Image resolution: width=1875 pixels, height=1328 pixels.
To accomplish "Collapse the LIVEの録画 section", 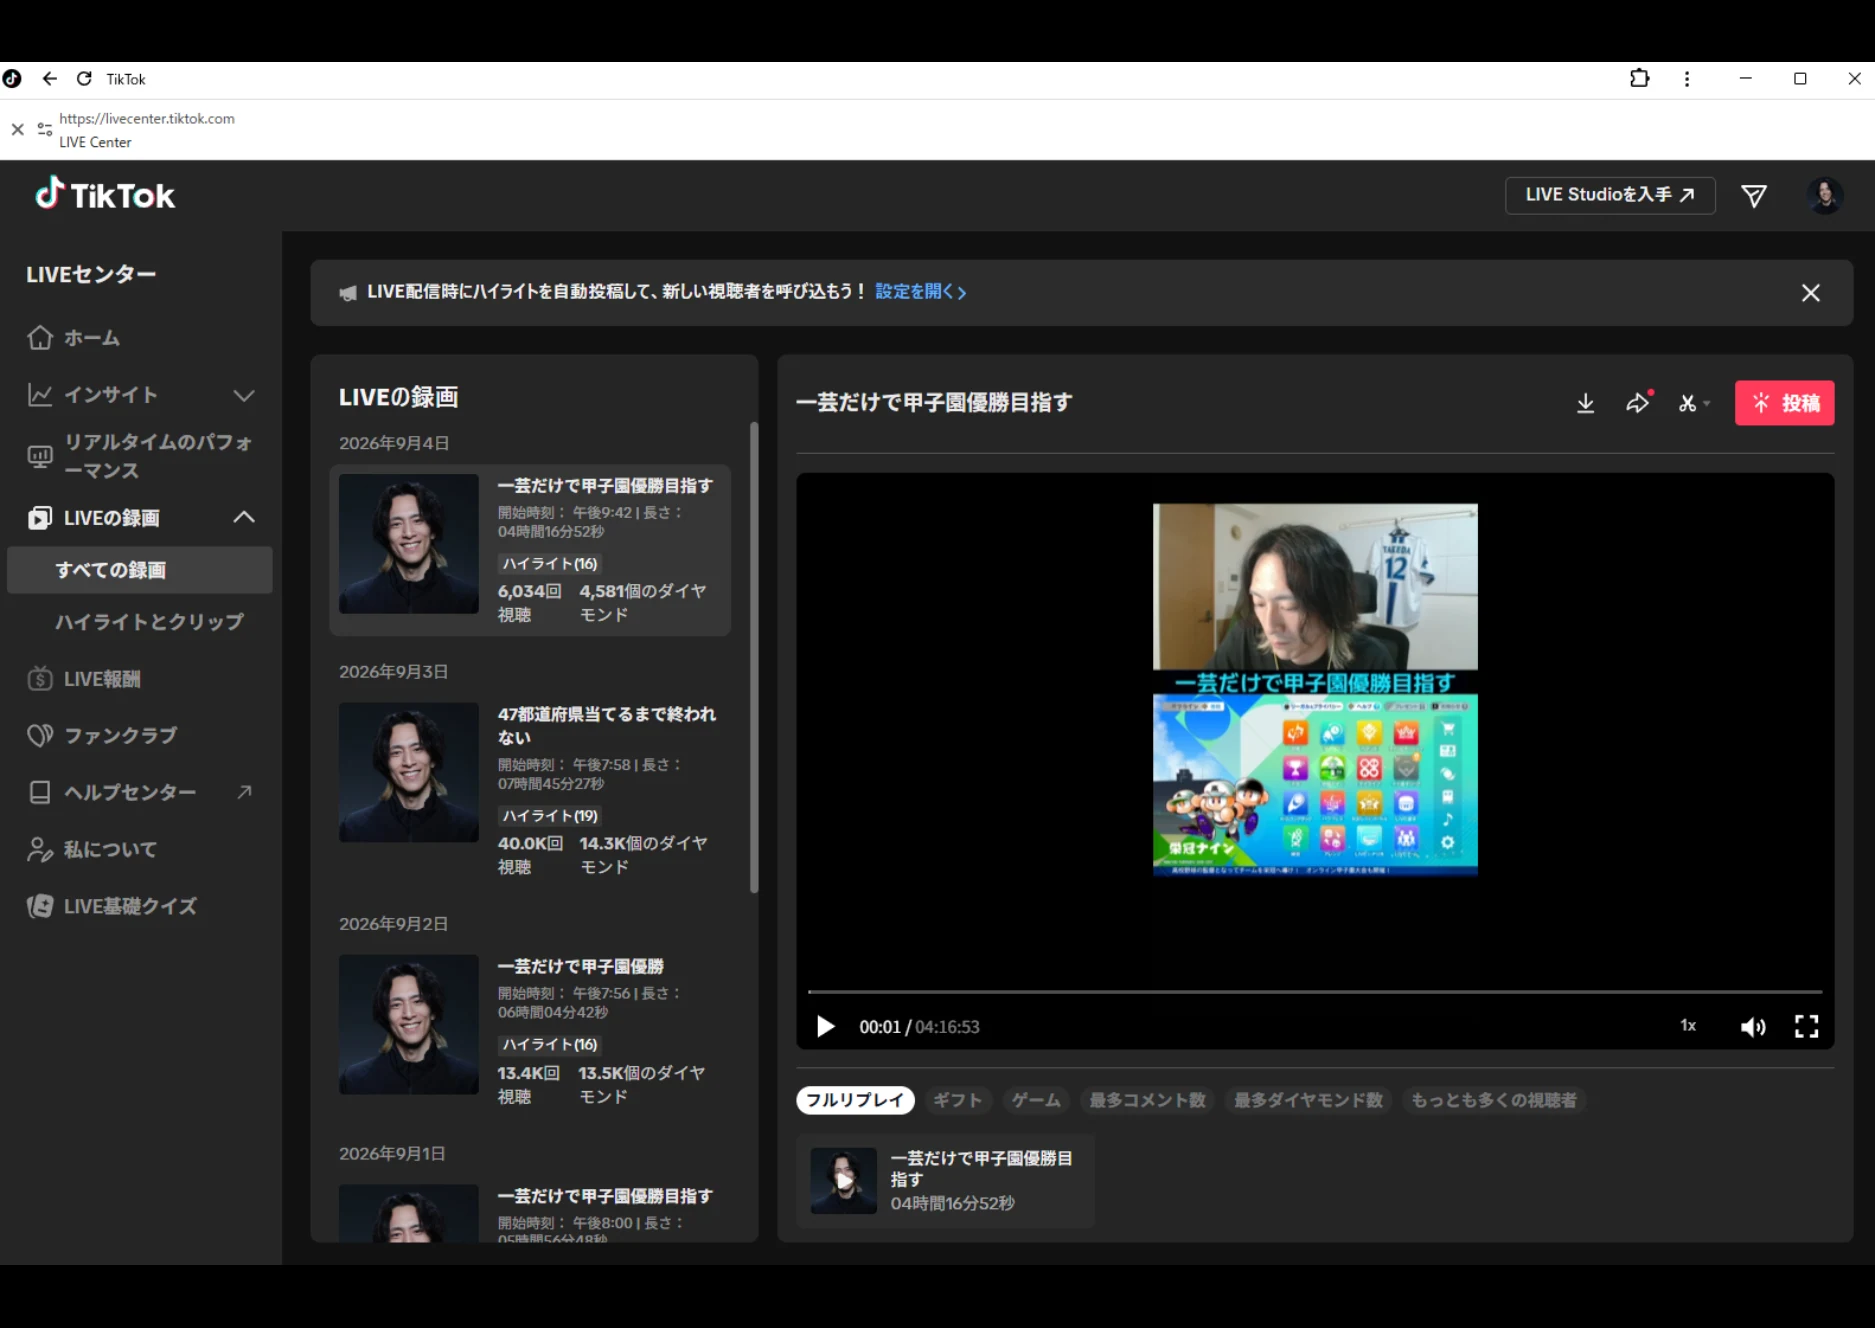I will pyautogui.click(x=243, y=517).
